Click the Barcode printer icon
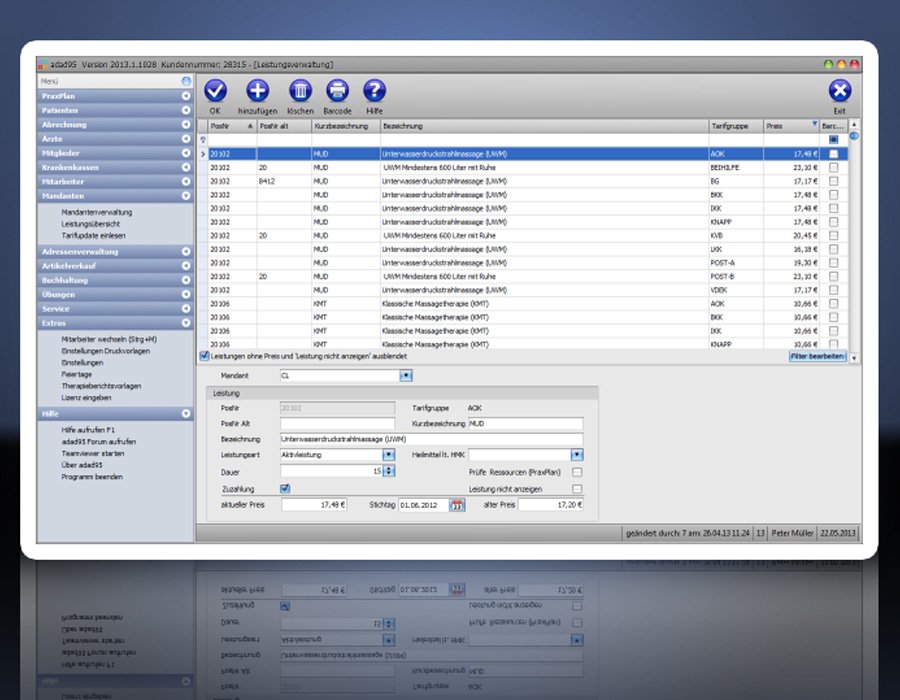Image resolution: width=900 pixels, height=700 pixels. point(337,91)
